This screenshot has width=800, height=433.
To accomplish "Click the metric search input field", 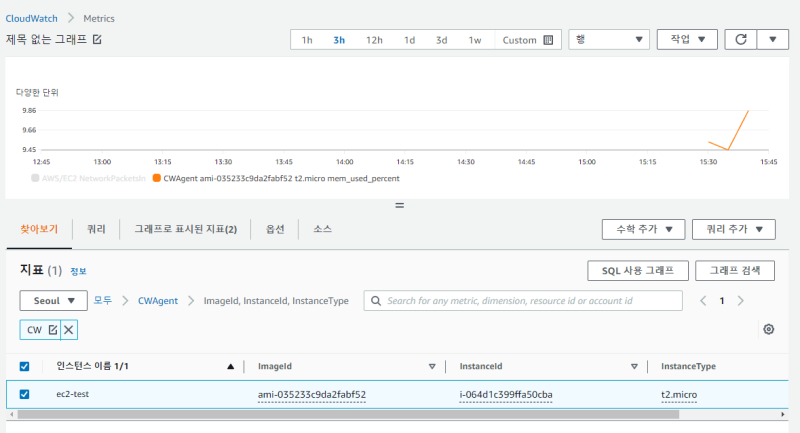I will tap(530, 301).
